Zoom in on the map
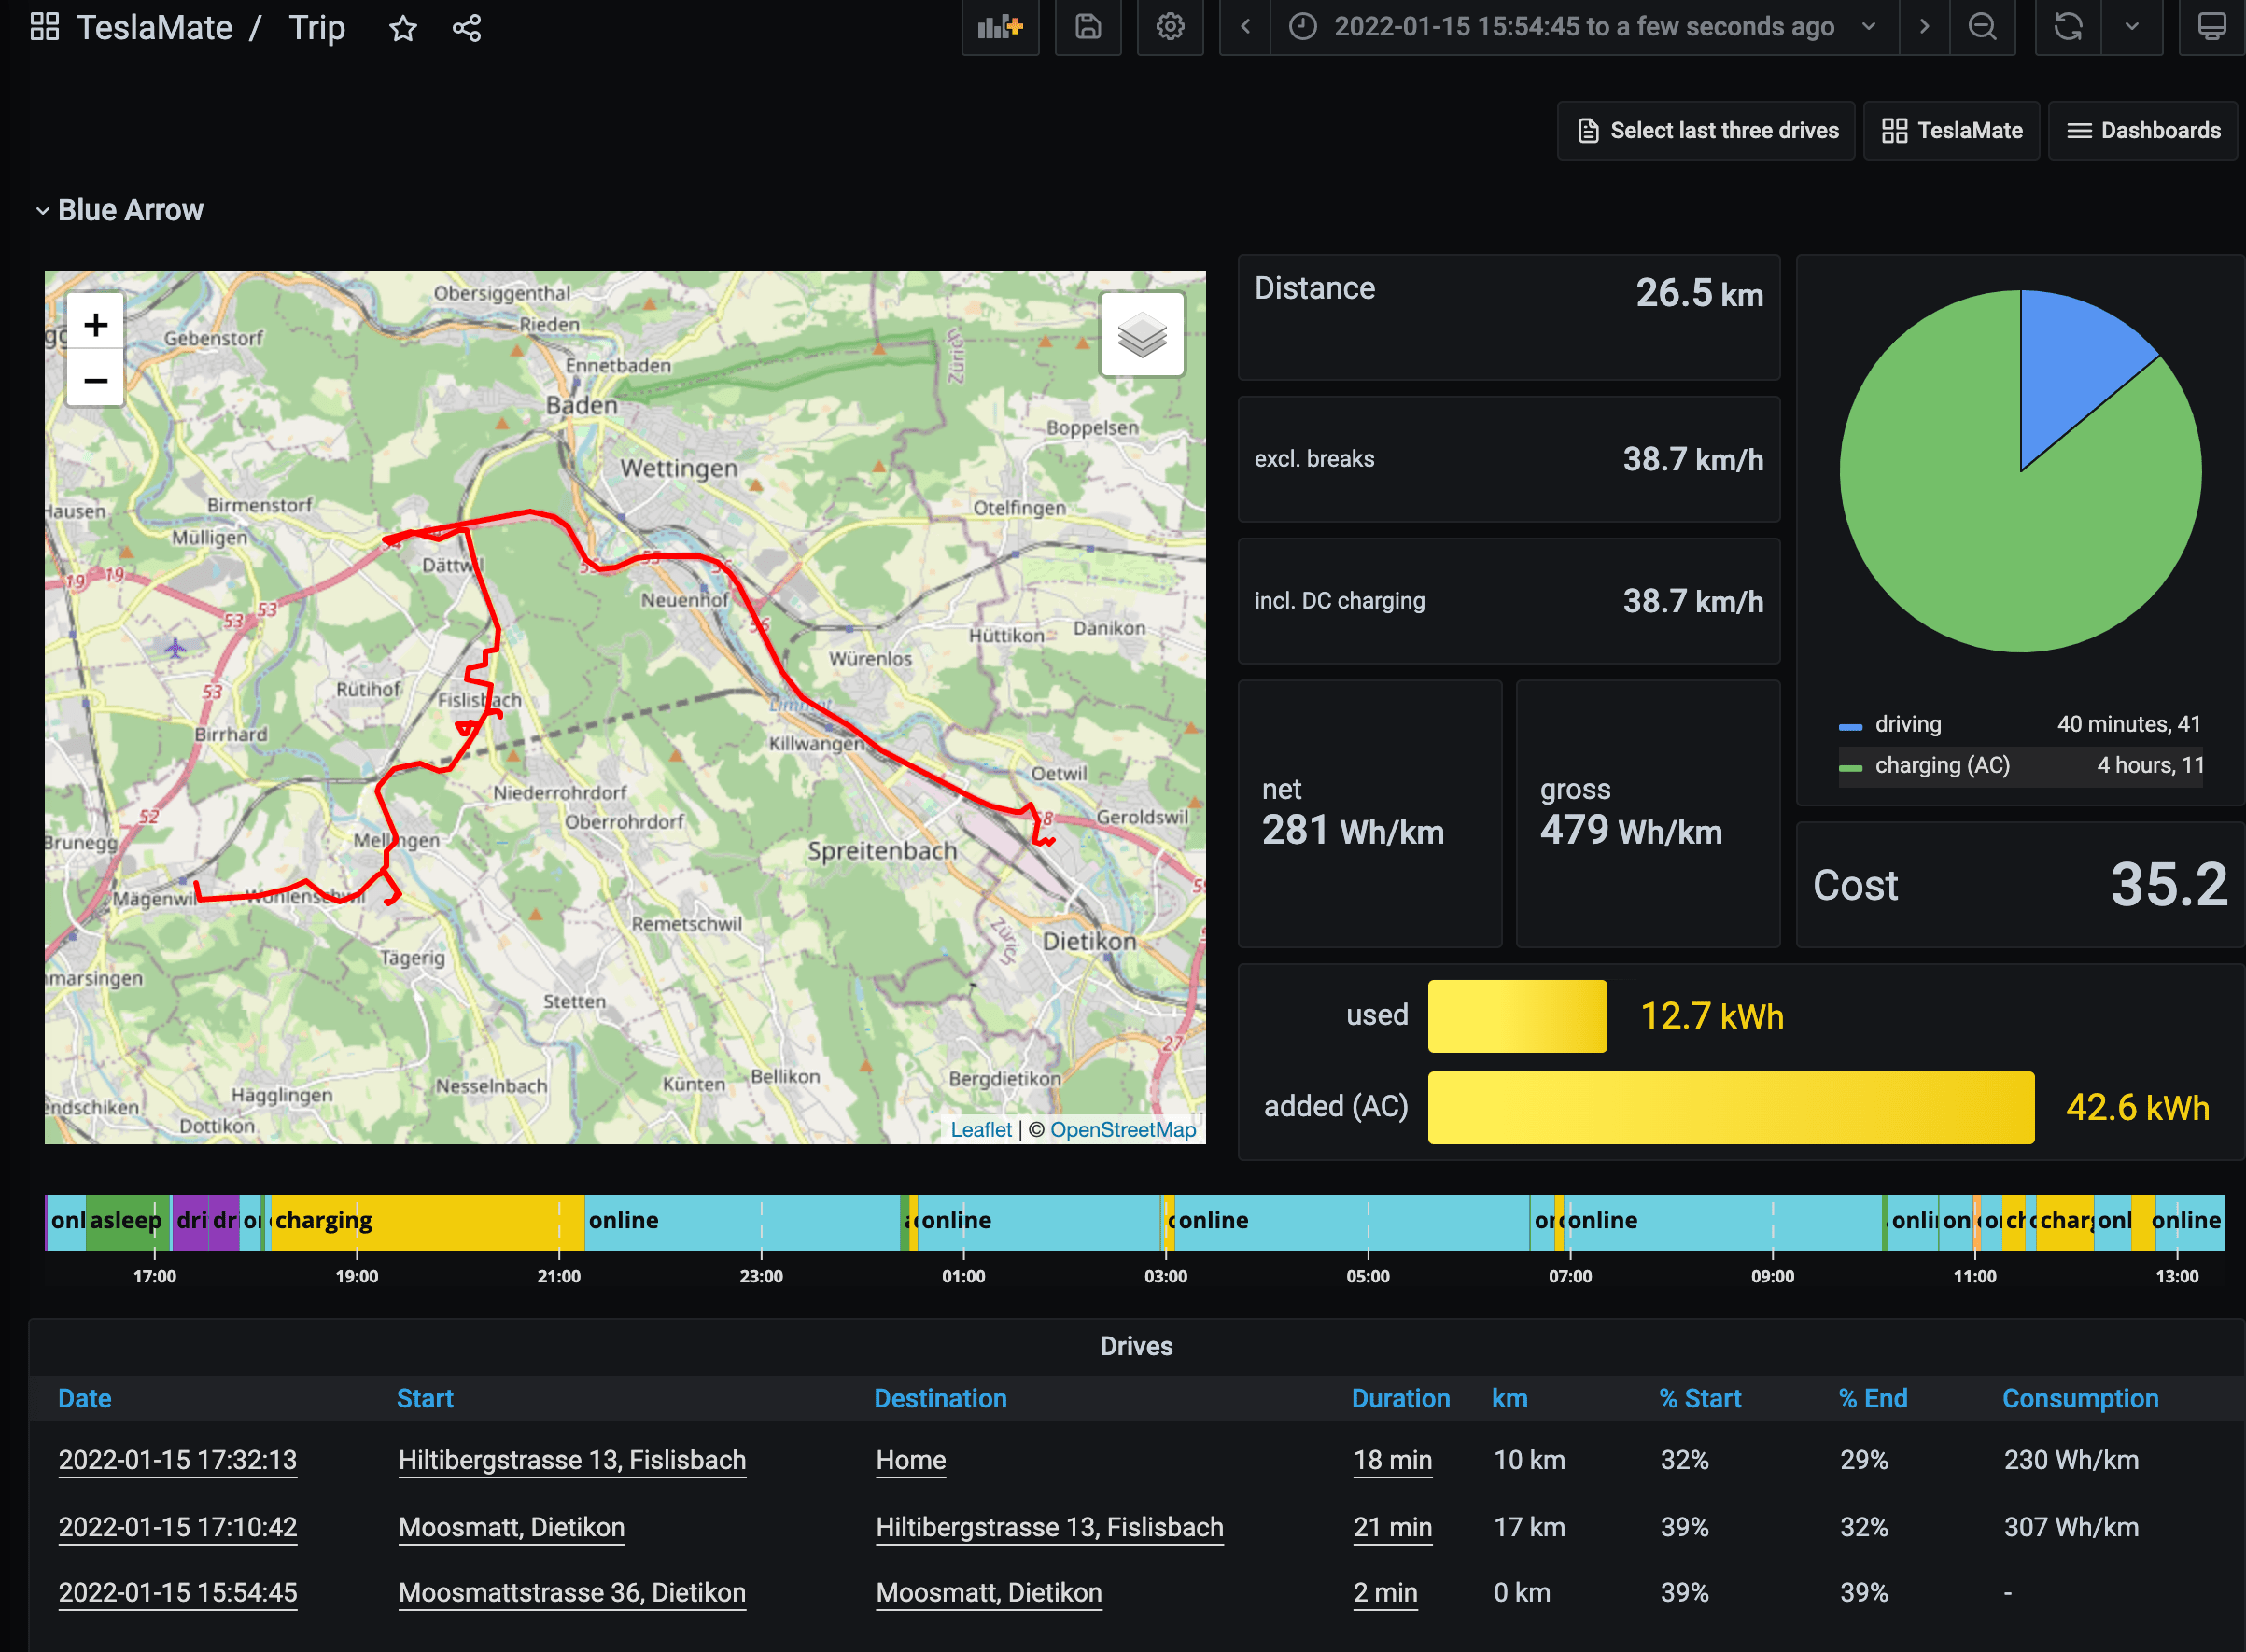 click(96, 324)
